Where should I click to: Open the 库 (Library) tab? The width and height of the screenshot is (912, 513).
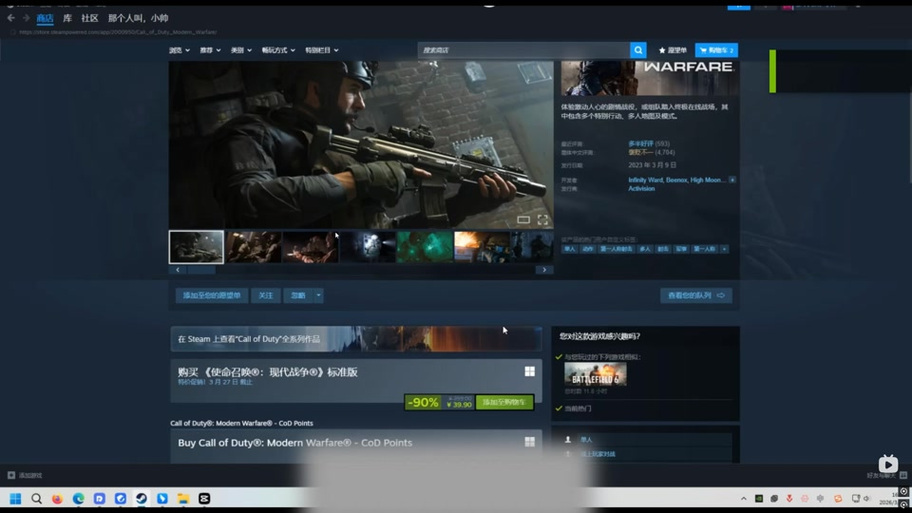click(67, 18)
